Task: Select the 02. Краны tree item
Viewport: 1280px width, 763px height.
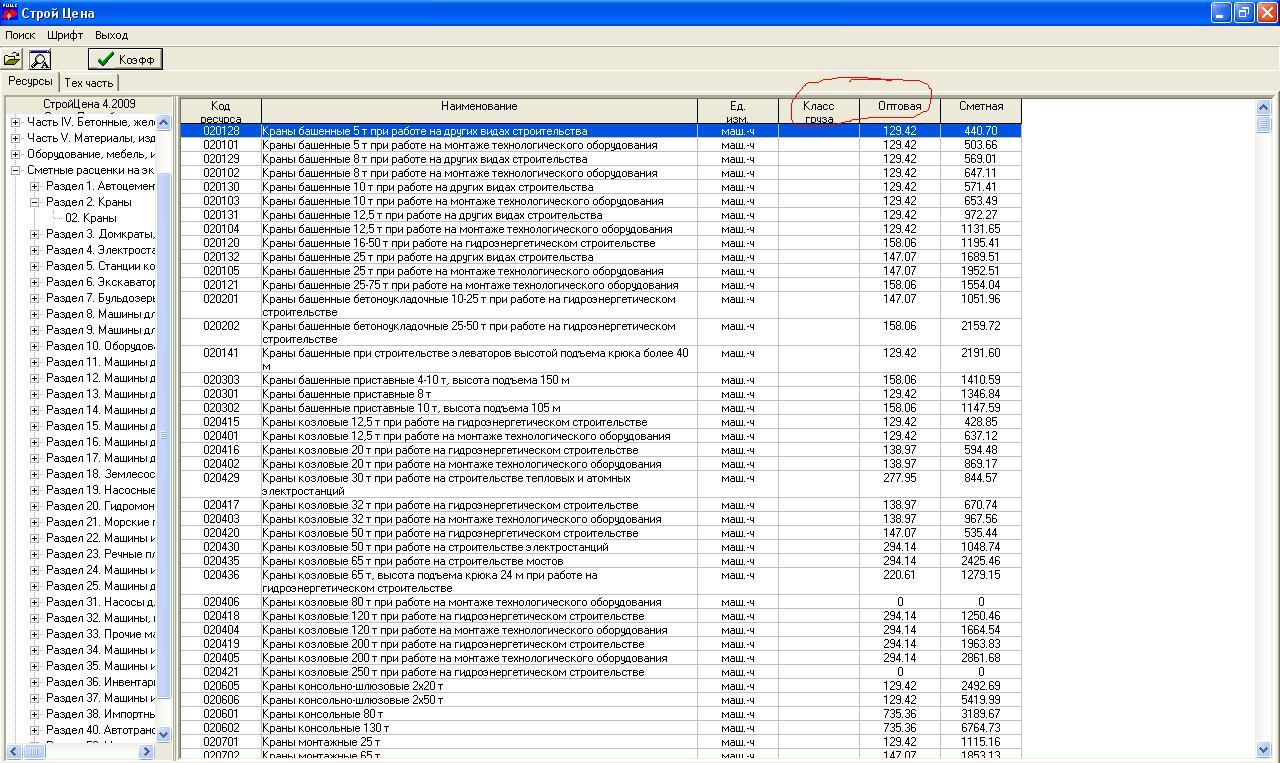Action: click(x=91, y=218)
